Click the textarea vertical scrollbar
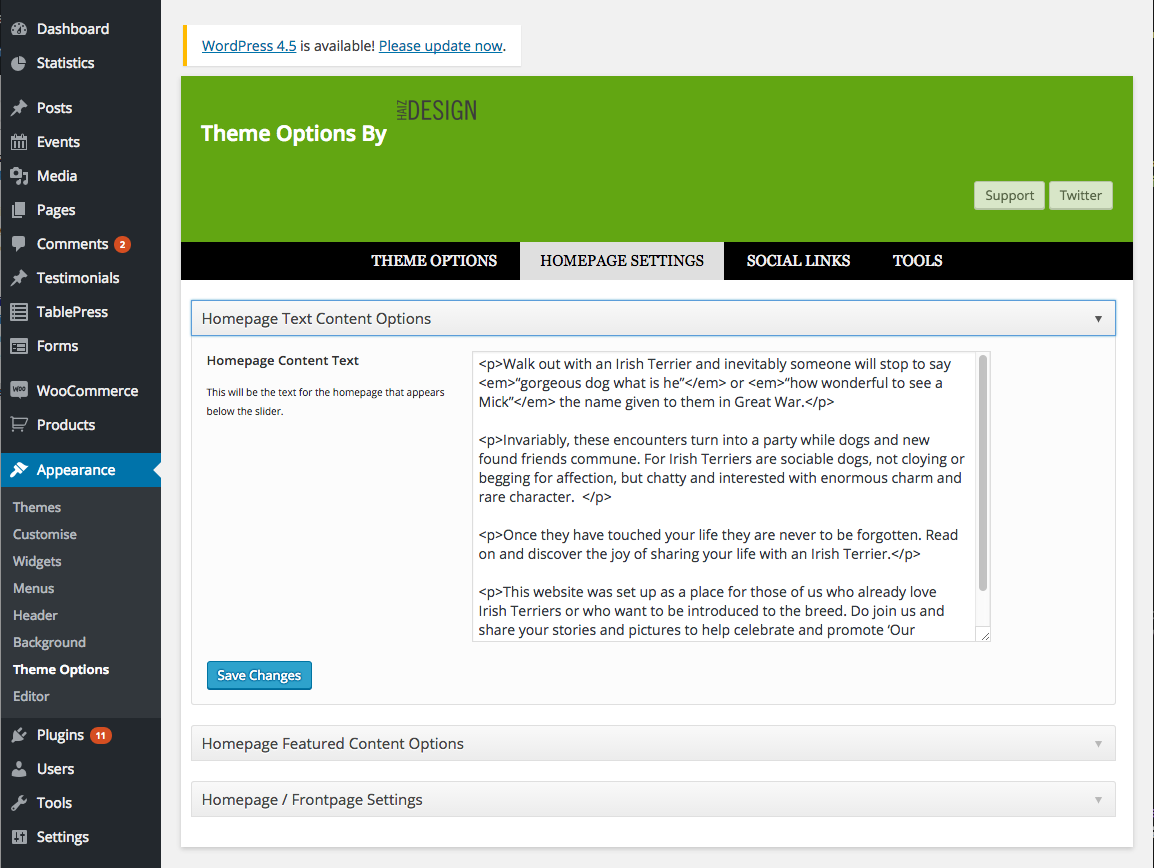 [983, 472]
